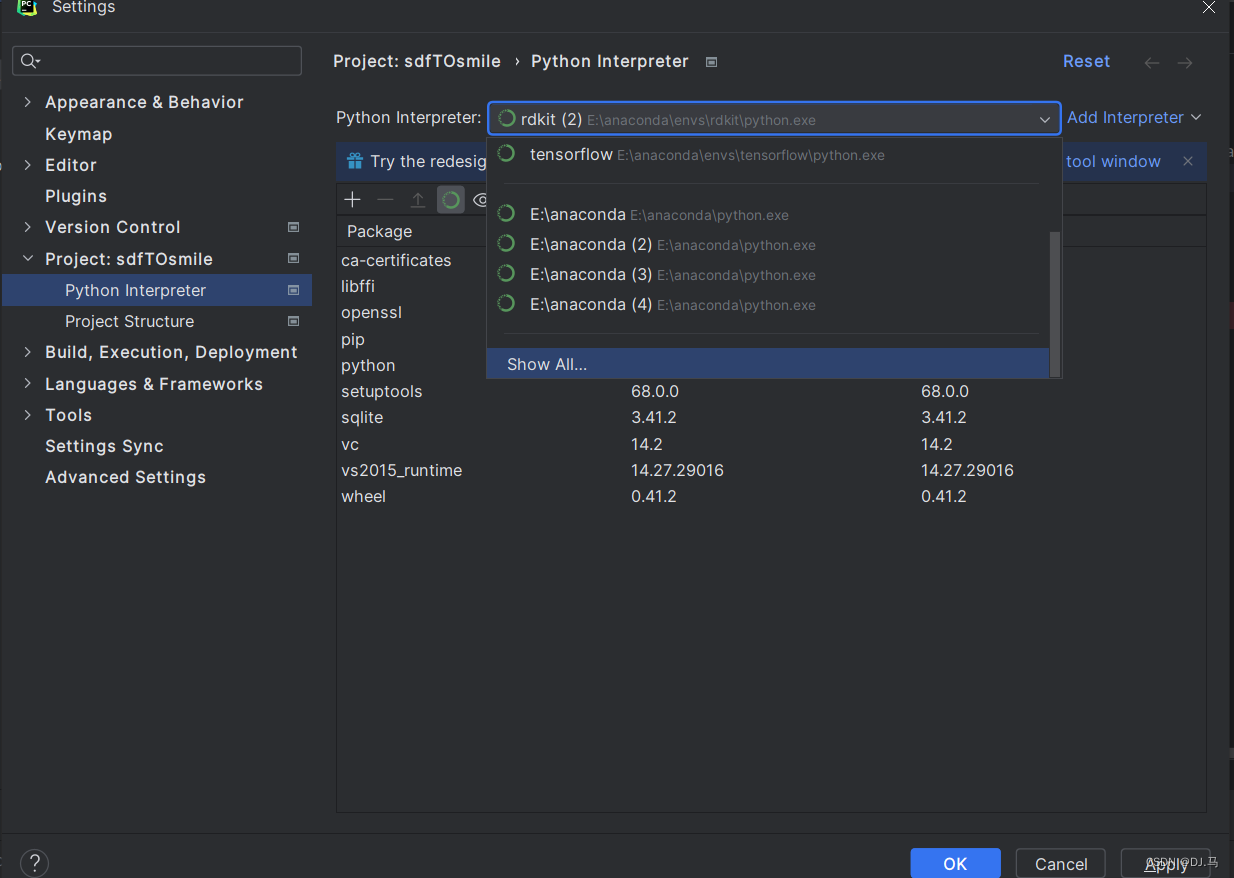Screen dimensions: 1234x878
Task: Click the Cancel button
Action: click(1061, 863)
